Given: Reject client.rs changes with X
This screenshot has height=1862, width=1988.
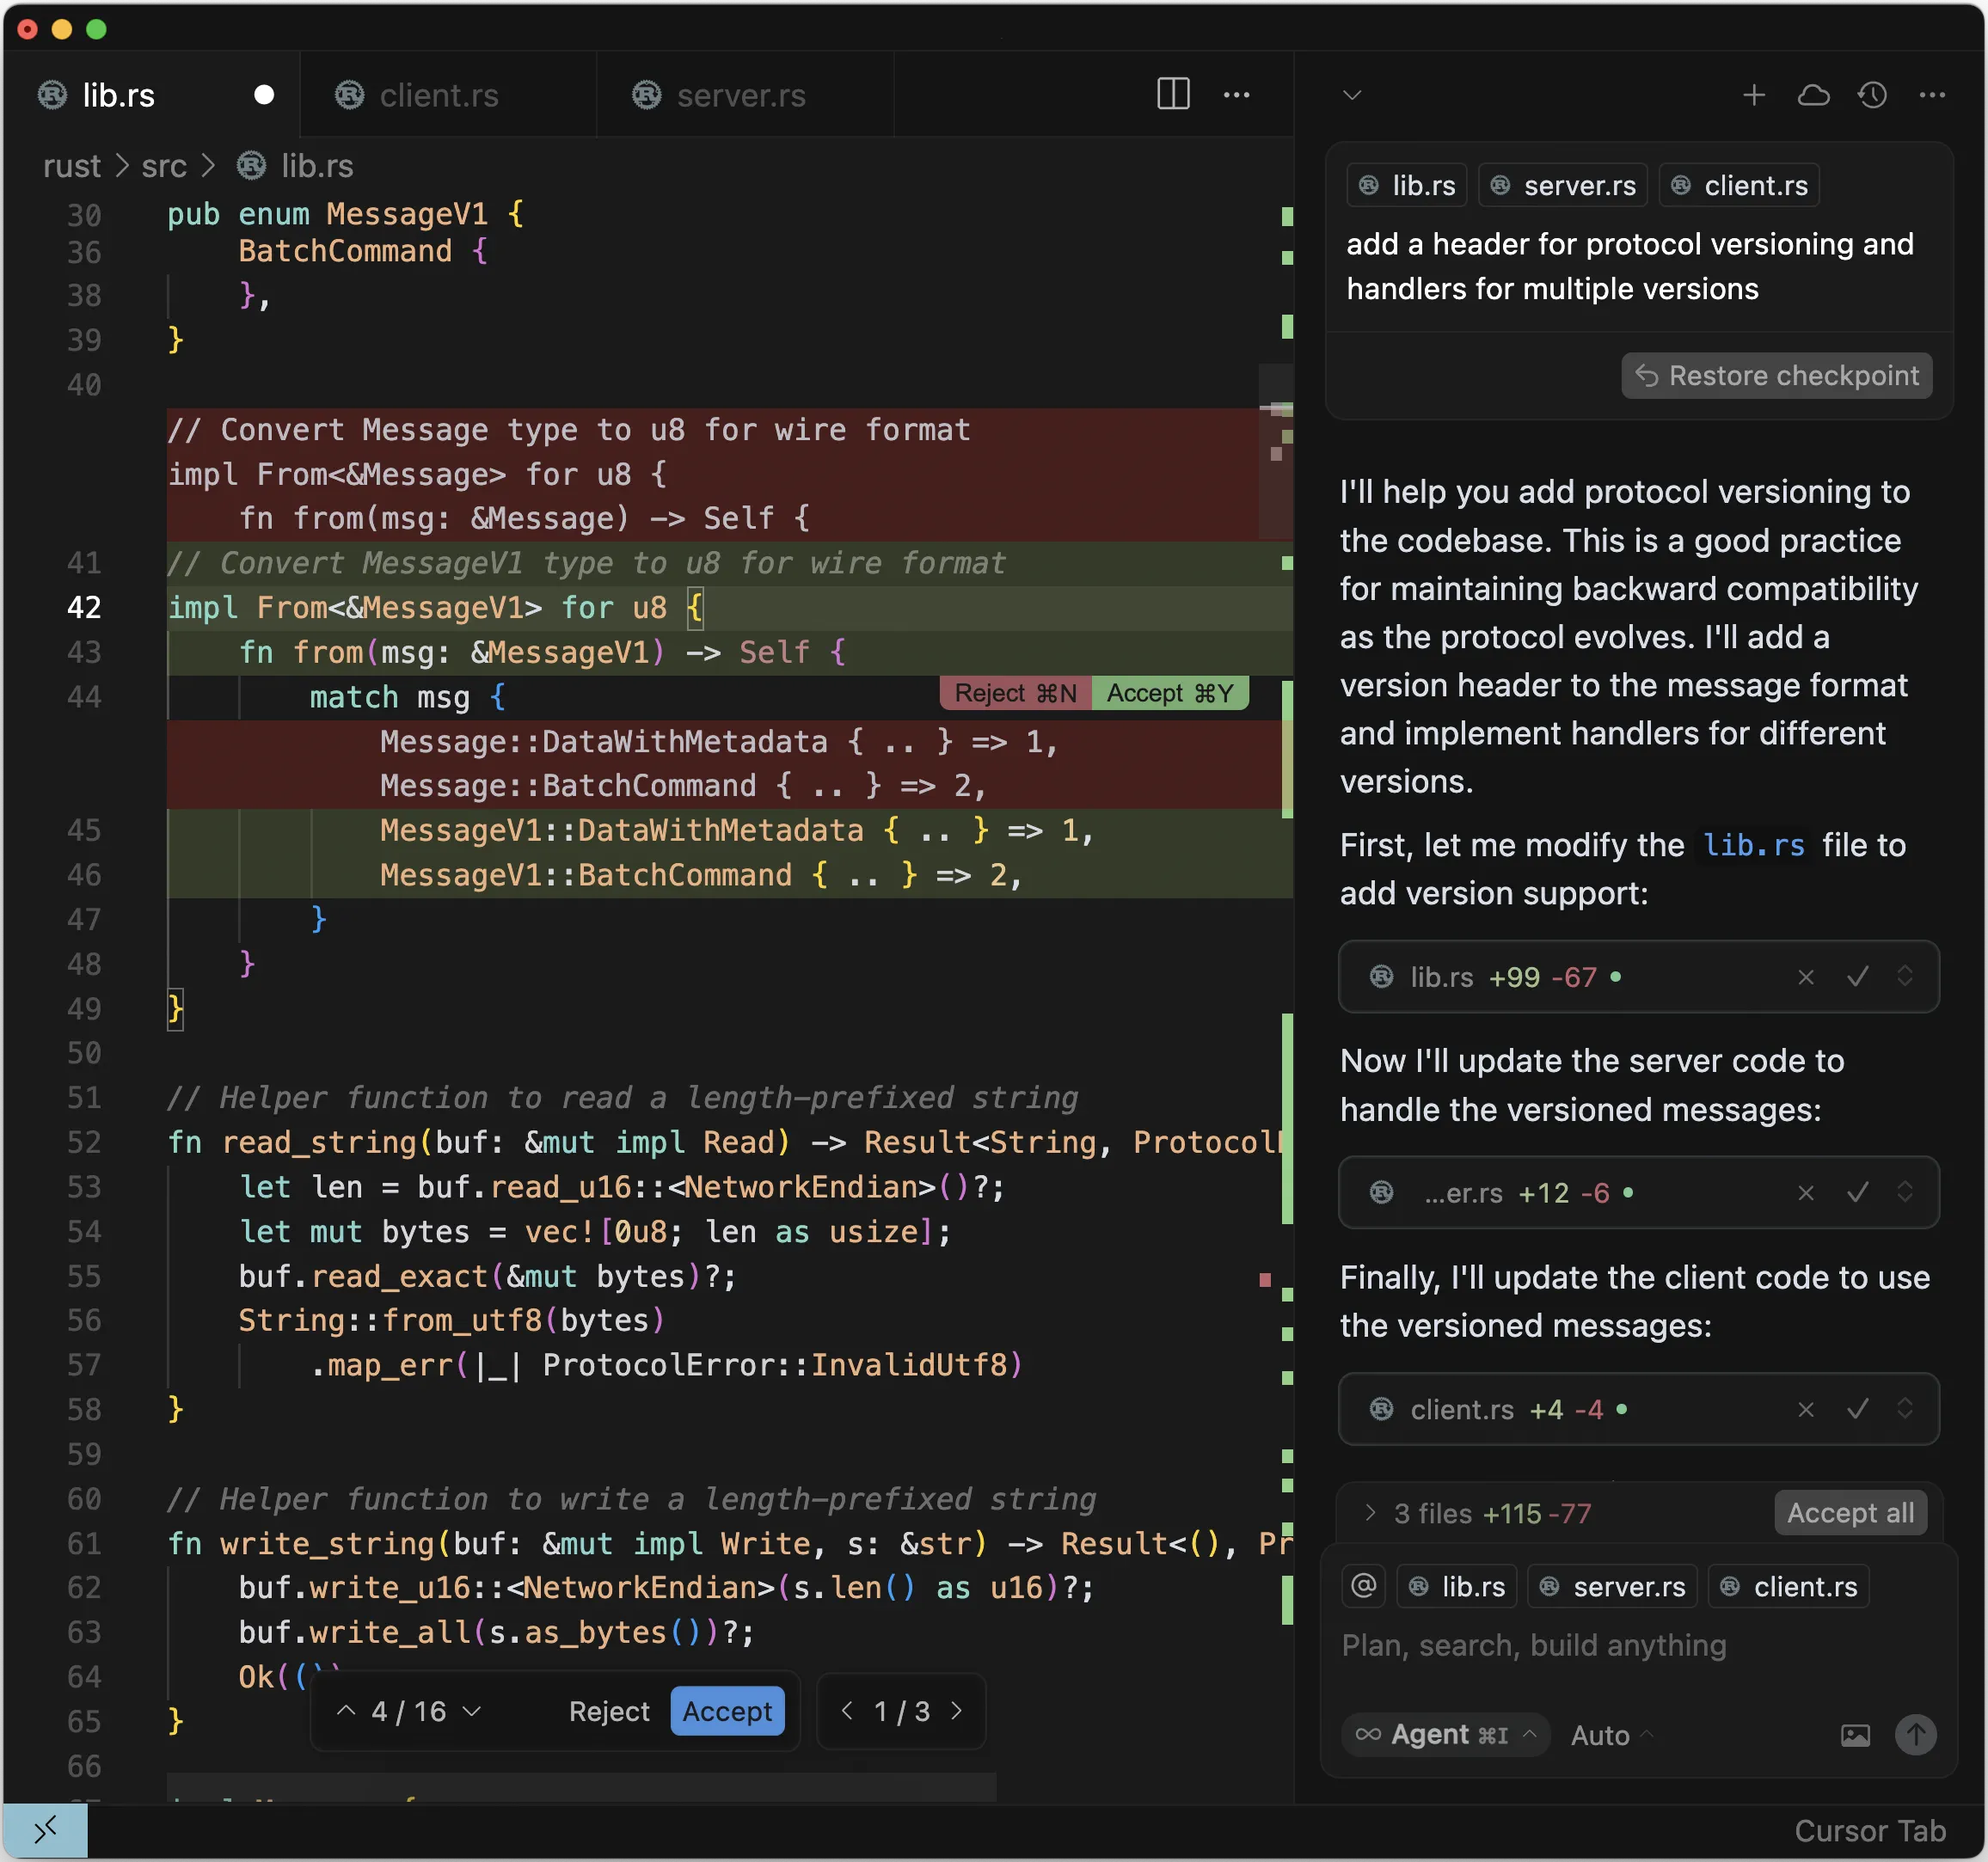Looking at the screenshot, I should (1805, 1410).
